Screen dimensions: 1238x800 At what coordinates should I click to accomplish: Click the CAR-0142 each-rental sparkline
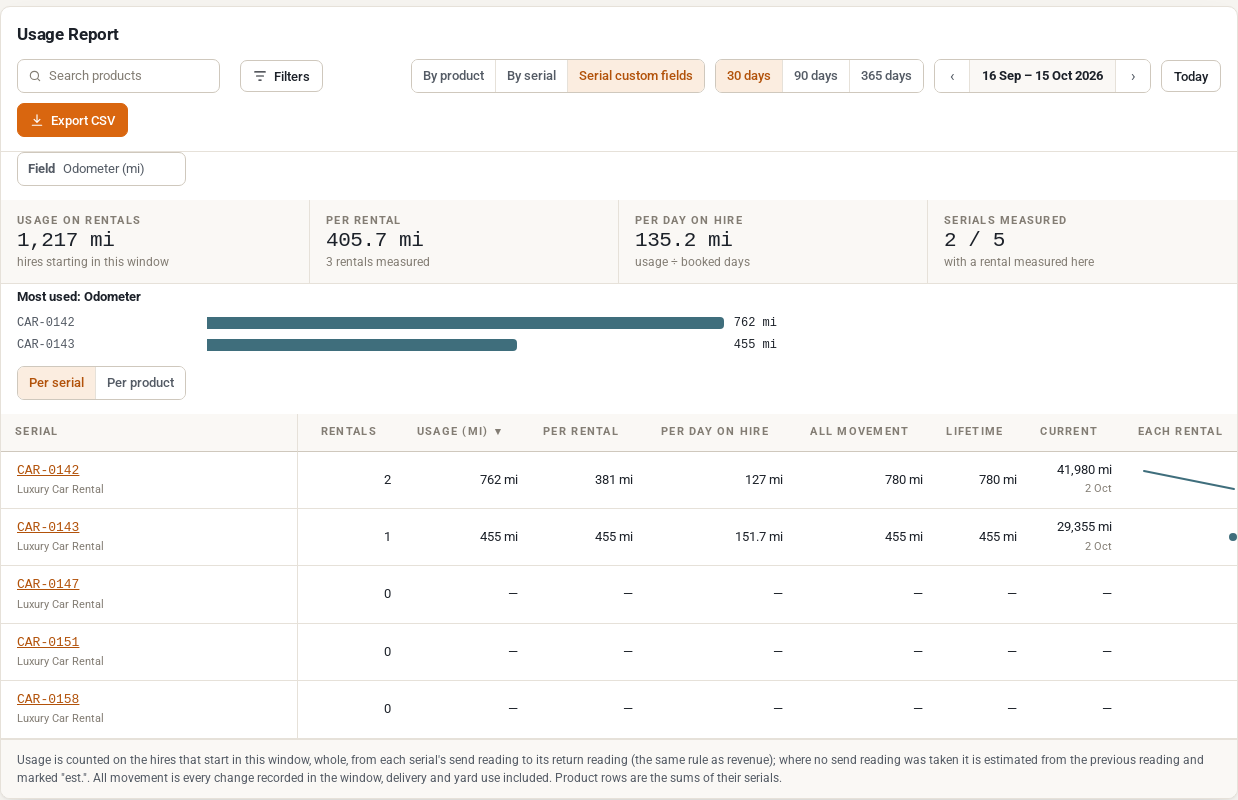(1189, 479)
